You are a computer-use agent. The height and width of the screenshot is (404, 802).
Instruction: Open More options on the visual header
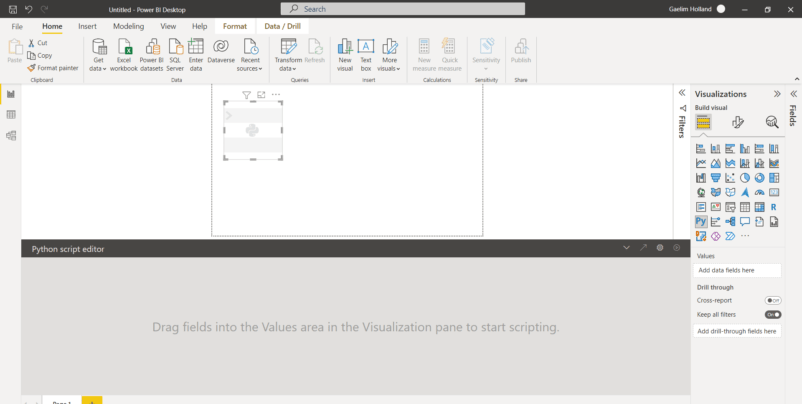tap(276, 95)
